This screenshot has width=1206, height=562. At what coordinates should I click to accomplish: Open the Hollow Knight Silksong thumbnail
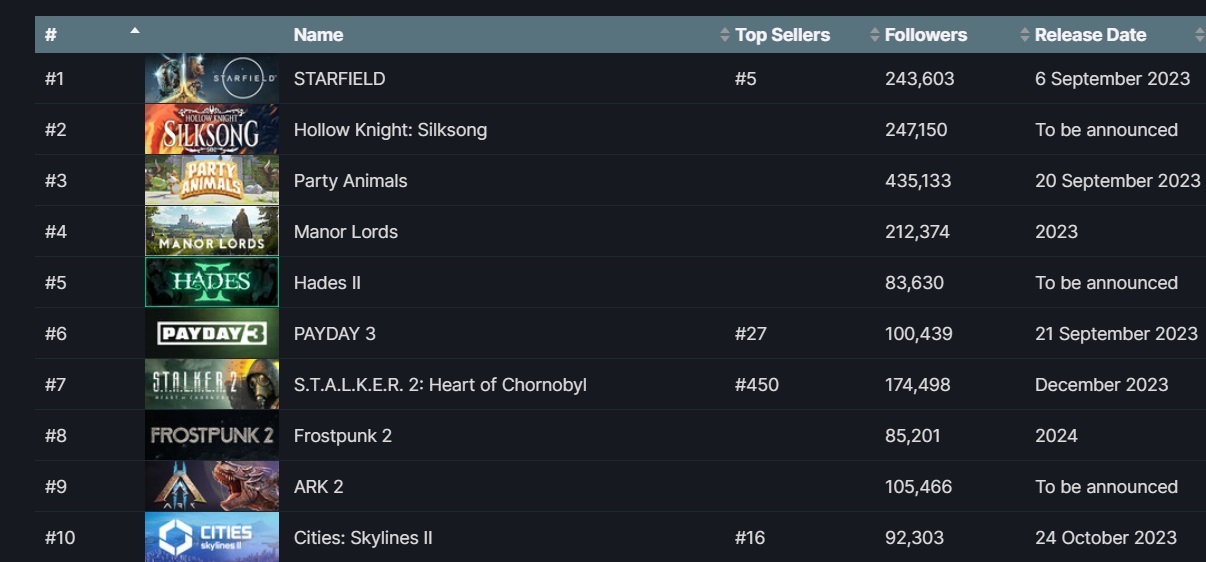(x=211, y=130)
